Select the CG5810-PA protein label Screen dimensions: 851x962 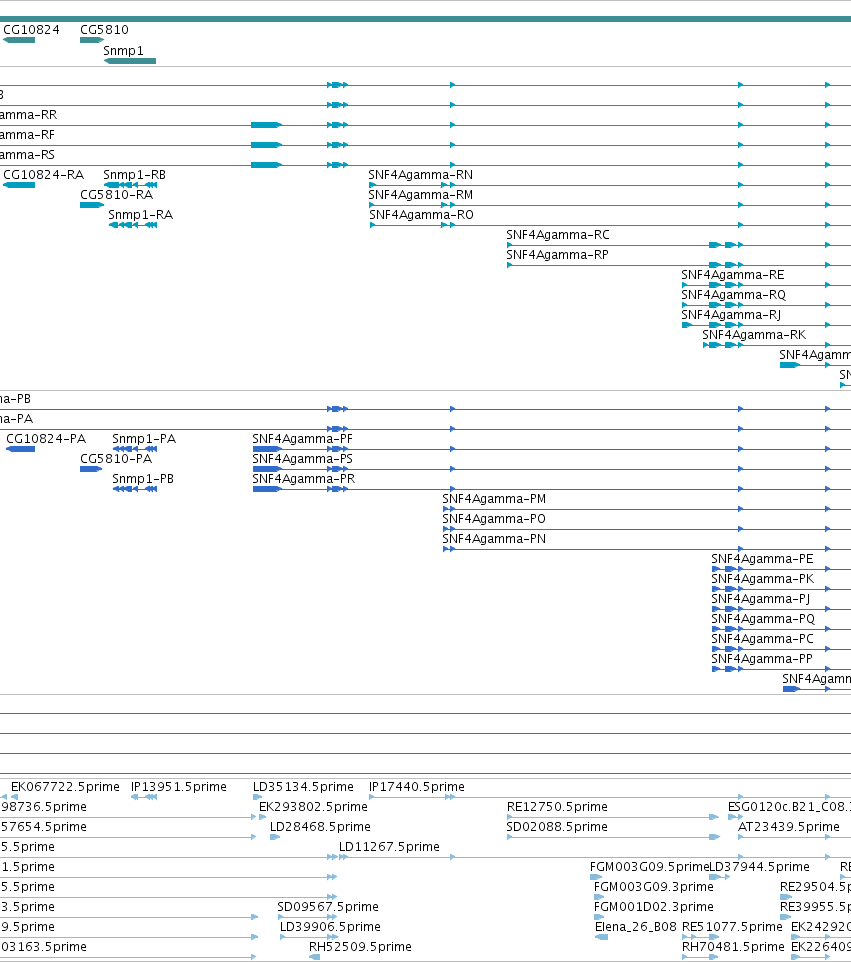coord(116,459)
